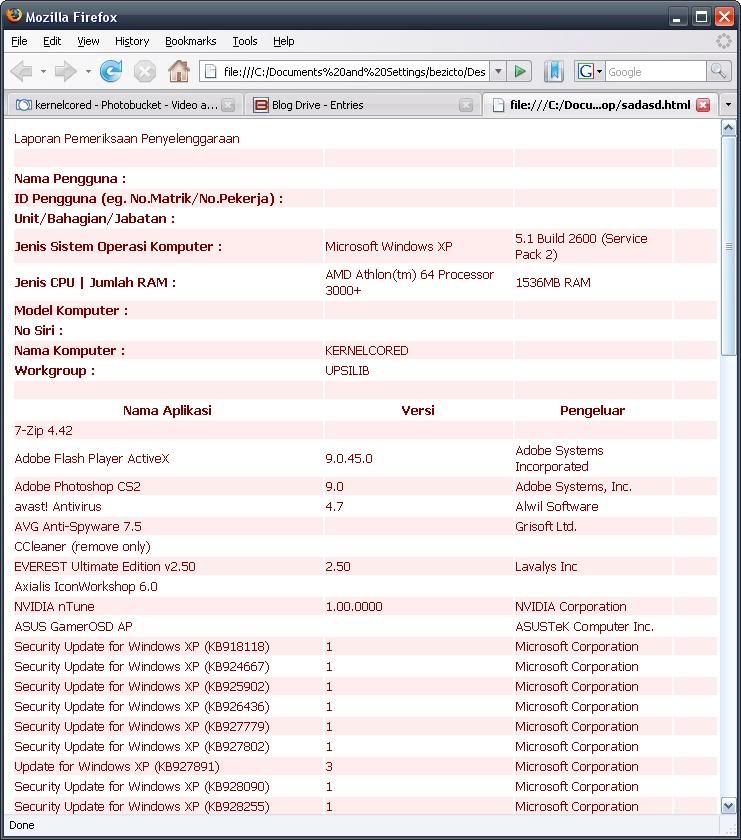Click 'NVIDIA nTune' entry
The height and width of the screenshot is (840, 741).
coord(54,606)
